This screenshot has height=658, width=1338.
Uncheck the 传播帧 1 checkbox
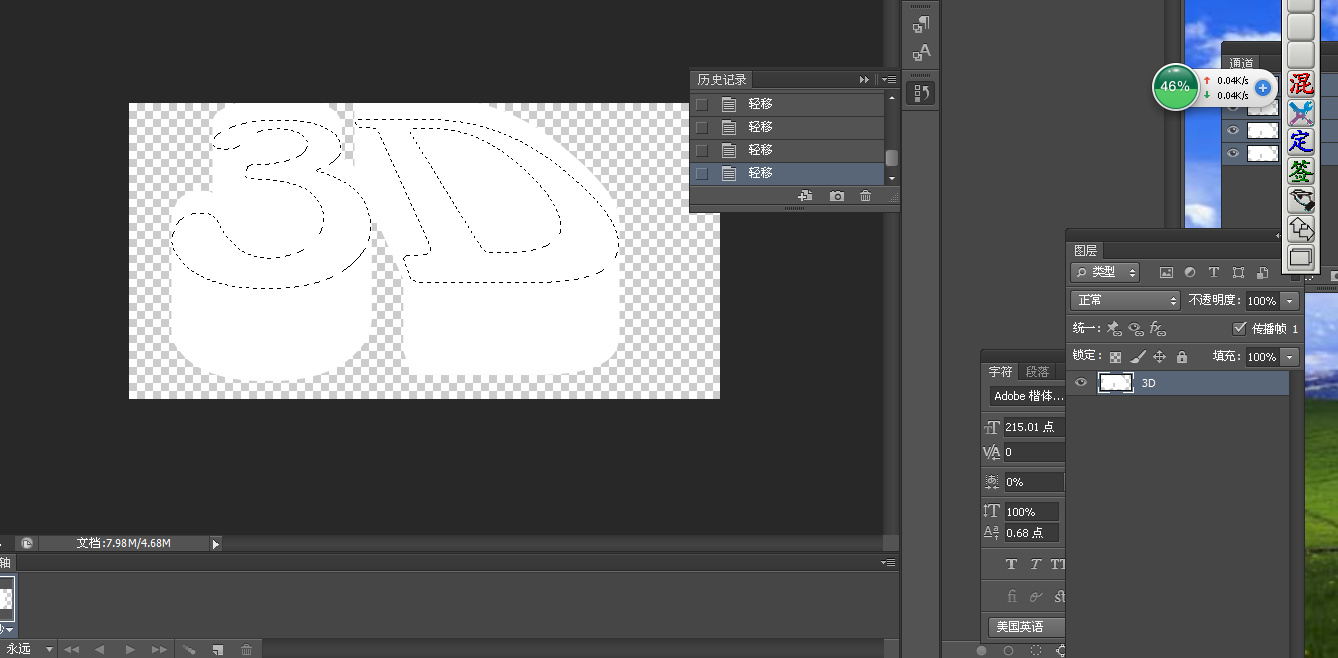(1240, 328)
